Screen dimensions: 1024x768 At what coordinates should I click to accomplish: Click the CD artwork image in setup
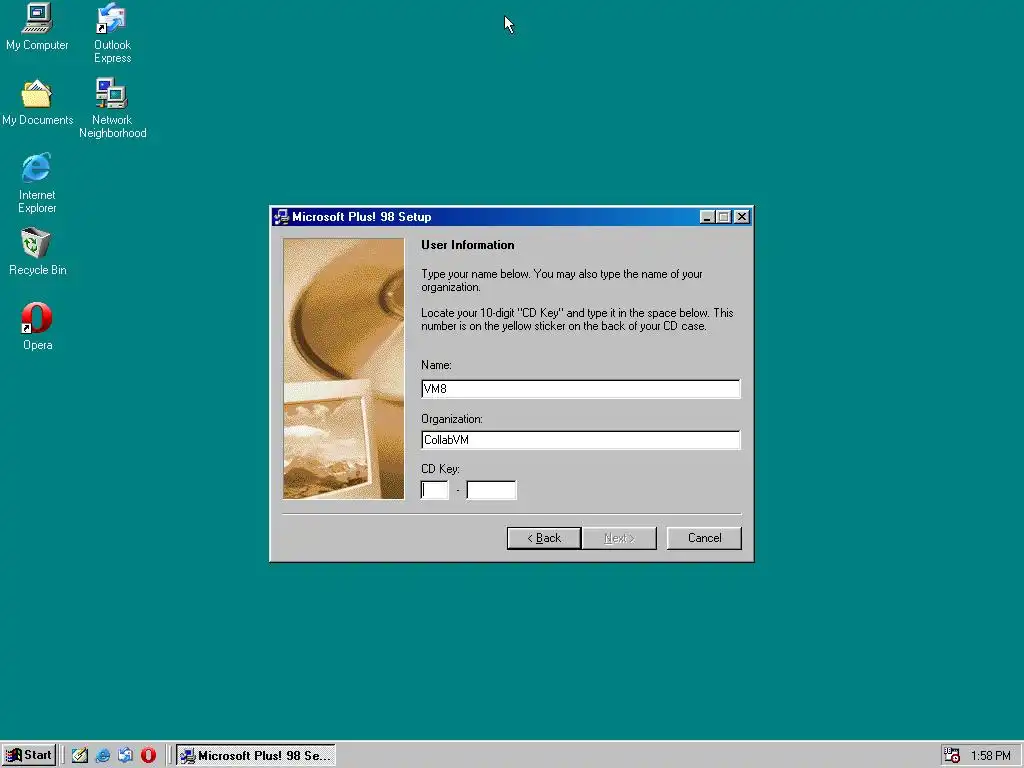click(344, 368)
